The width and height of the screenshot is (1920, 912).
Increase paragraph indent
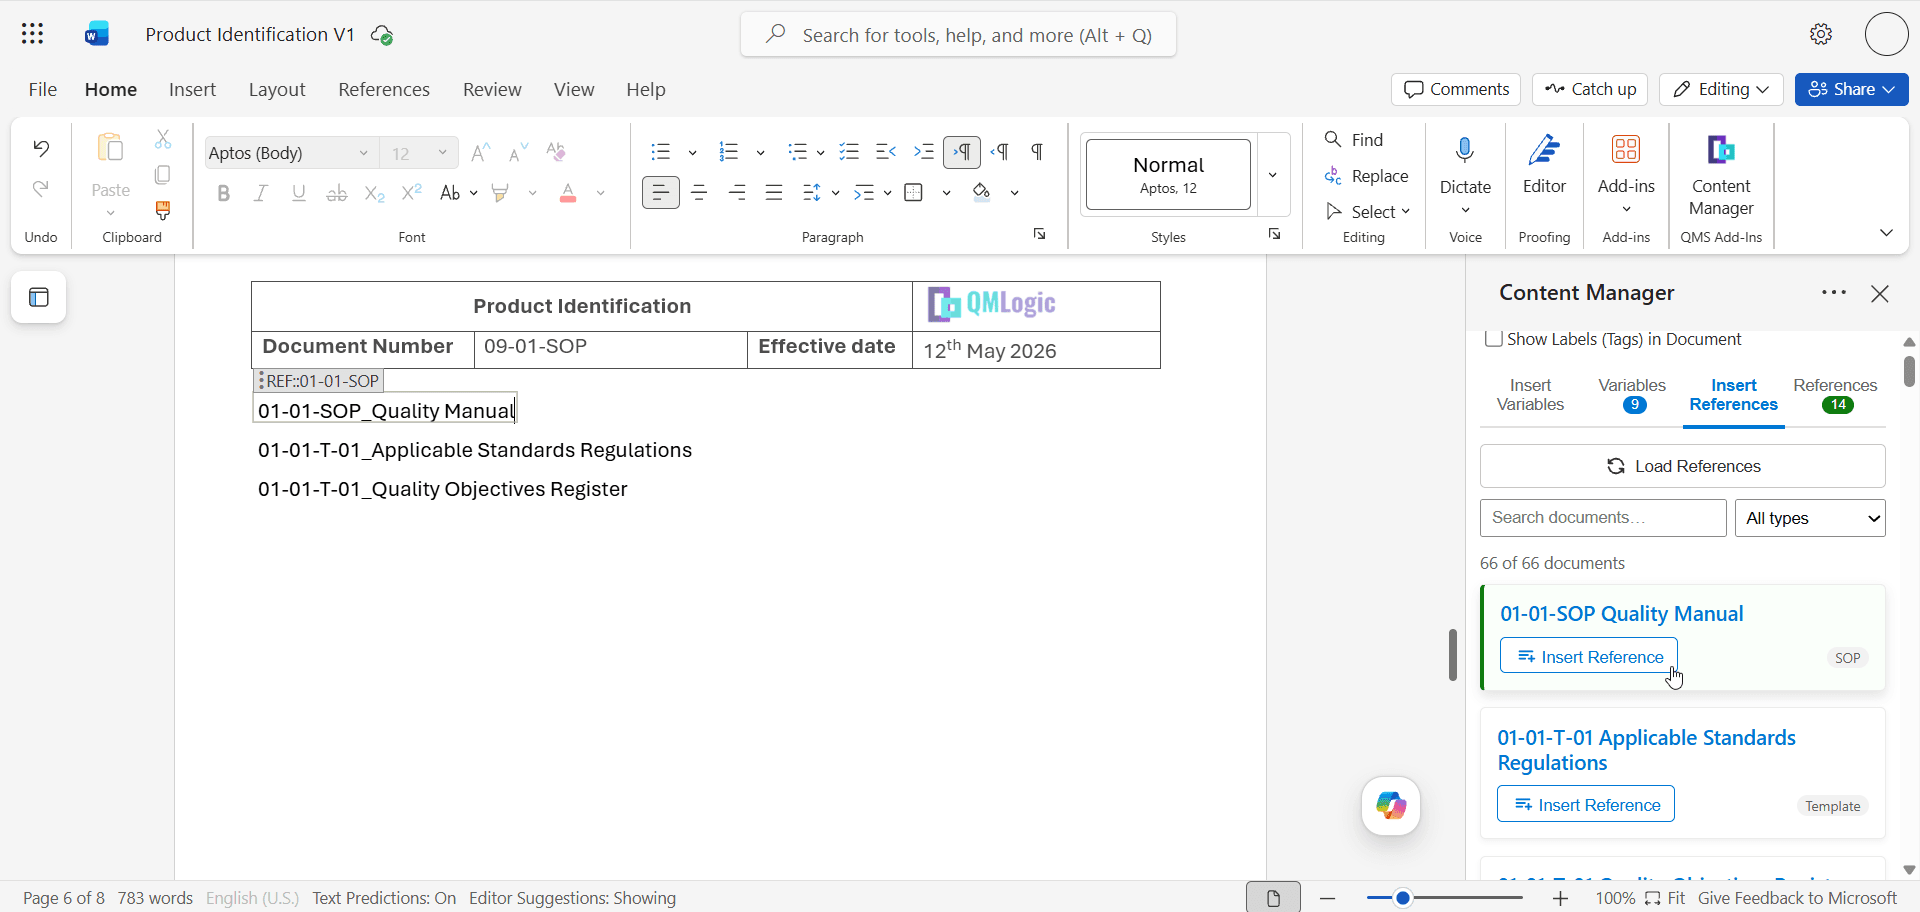coord(924,152)
